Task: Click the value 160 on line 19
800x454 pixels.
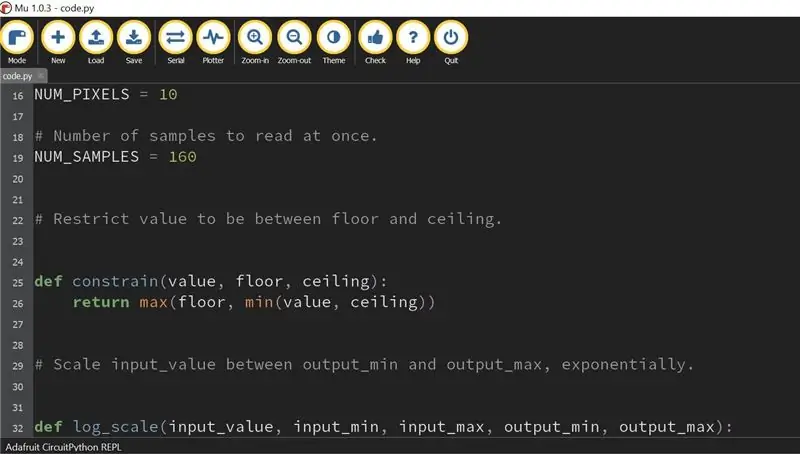Action: coord(182,157)
